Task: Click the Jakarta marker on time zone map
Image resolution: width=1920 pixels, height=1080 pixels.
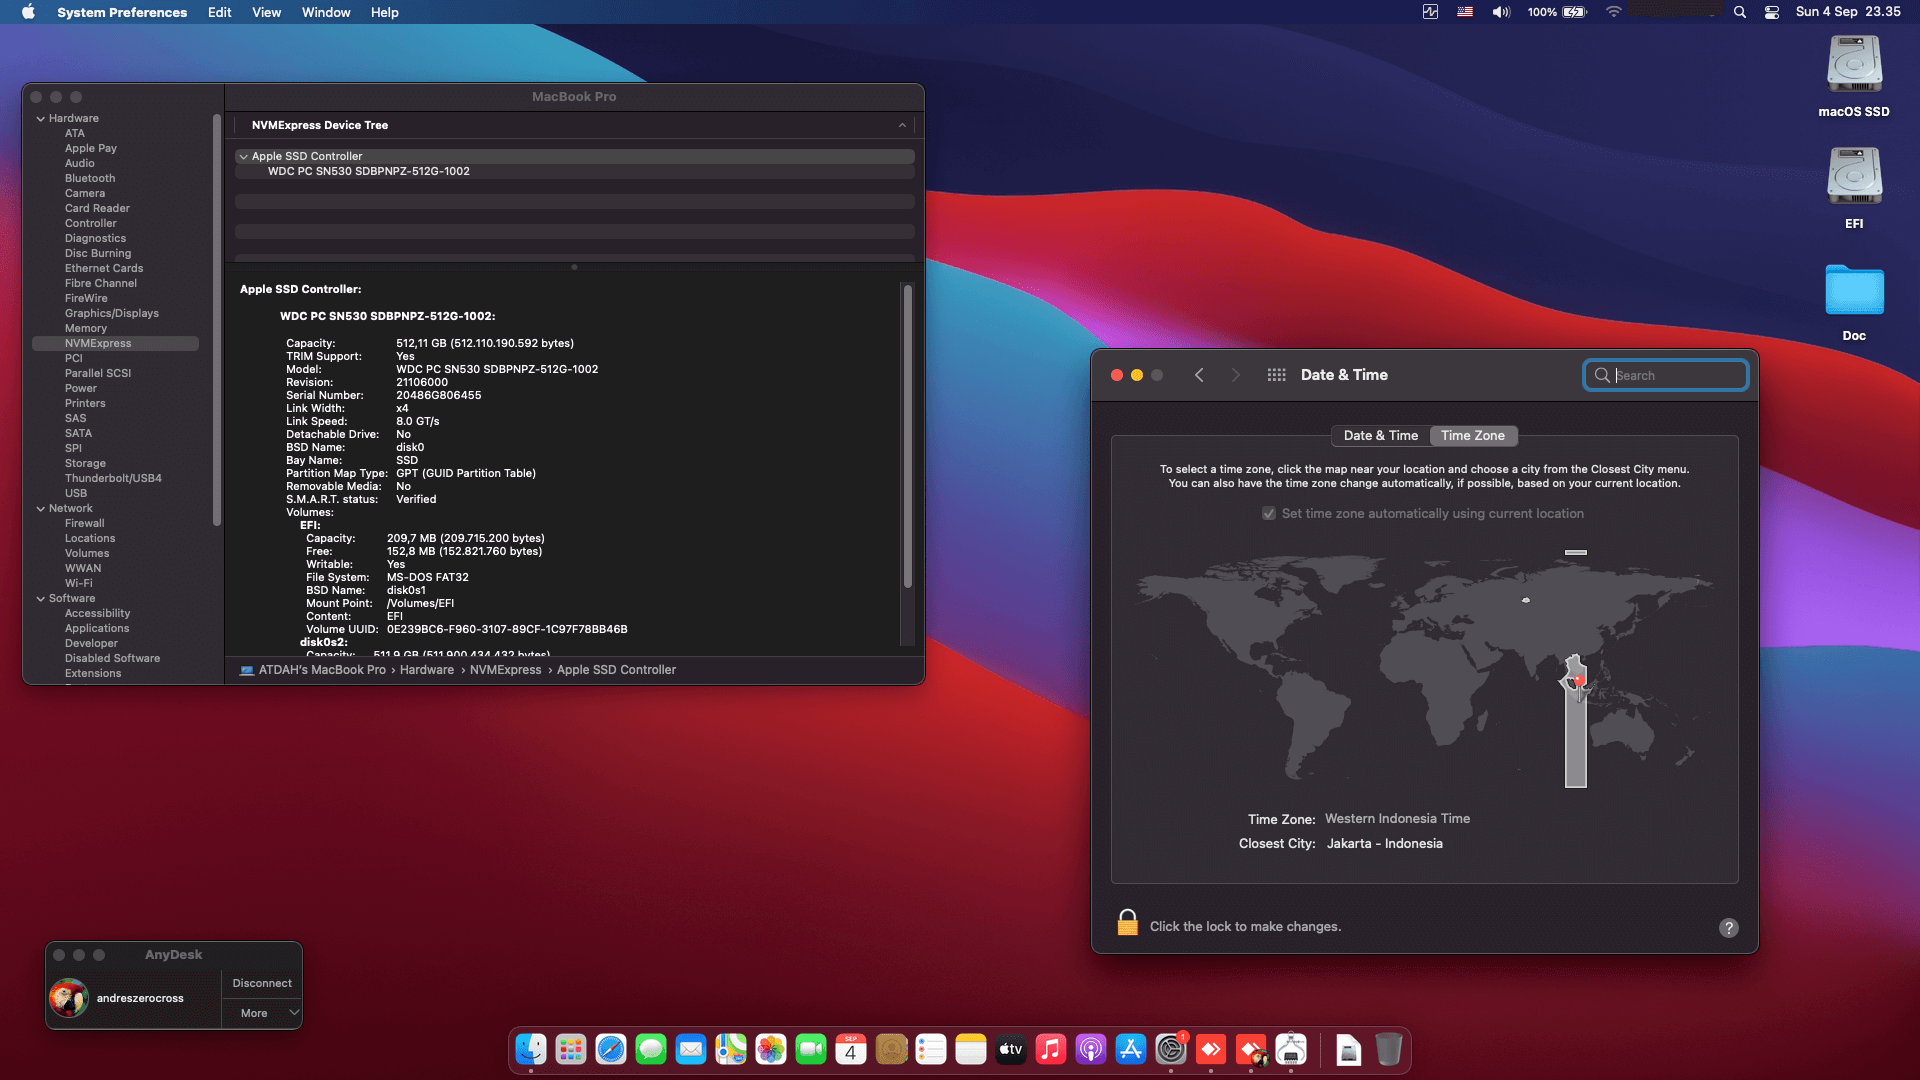Action: [x=1578, y=681]
